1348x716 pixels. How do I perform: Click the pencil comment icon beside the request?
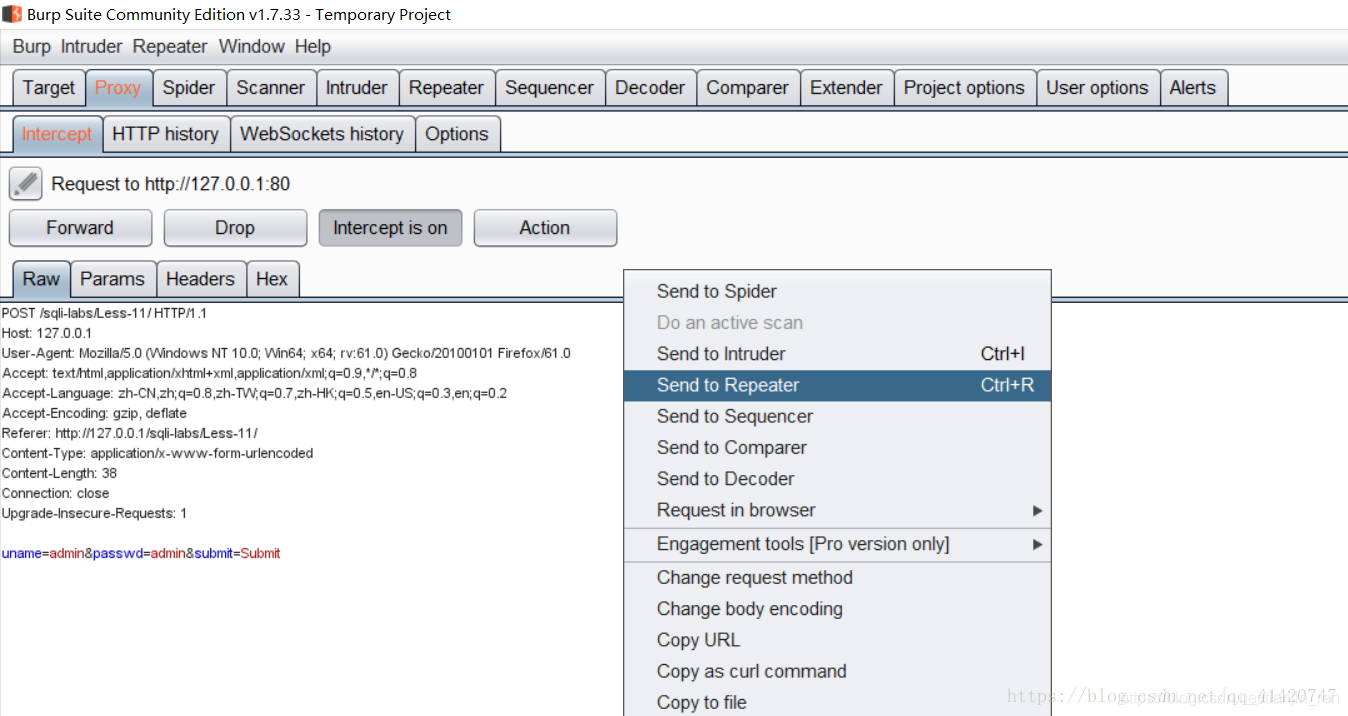[x=26, y=184]
